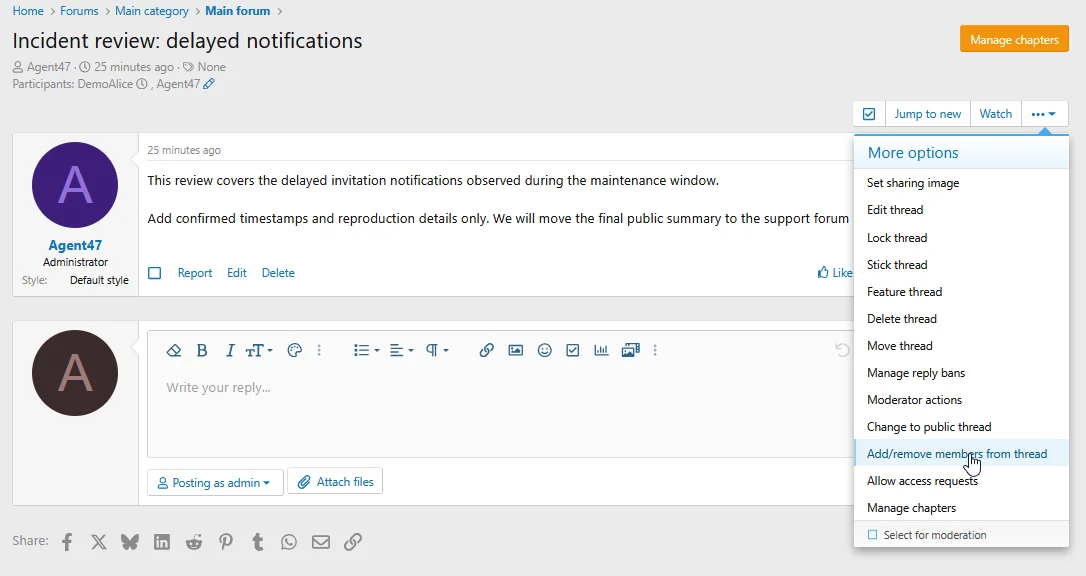Open the font size dropdown in the editor
Viewport: 1086px width, 576px height.
[259, 350]
